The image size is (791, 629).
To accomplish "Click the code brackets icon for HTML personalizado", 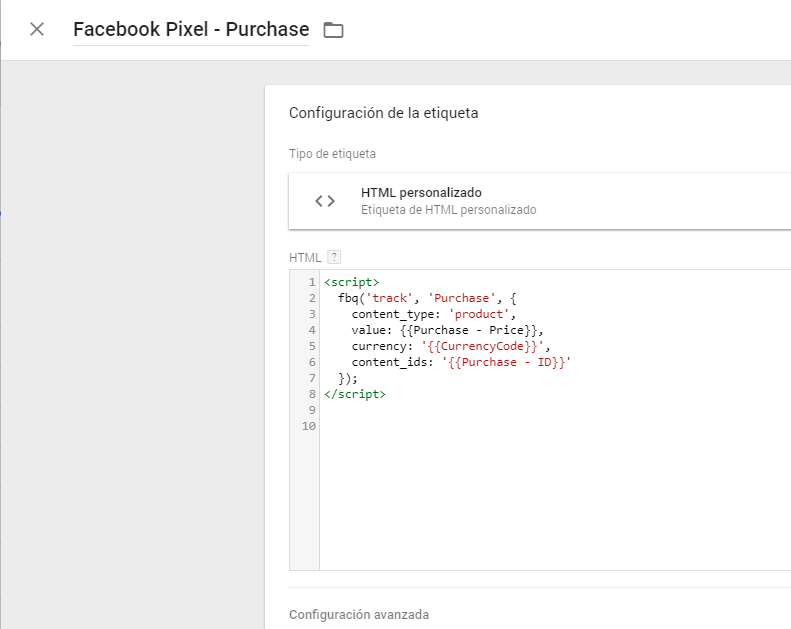I will tap(325, 201).
